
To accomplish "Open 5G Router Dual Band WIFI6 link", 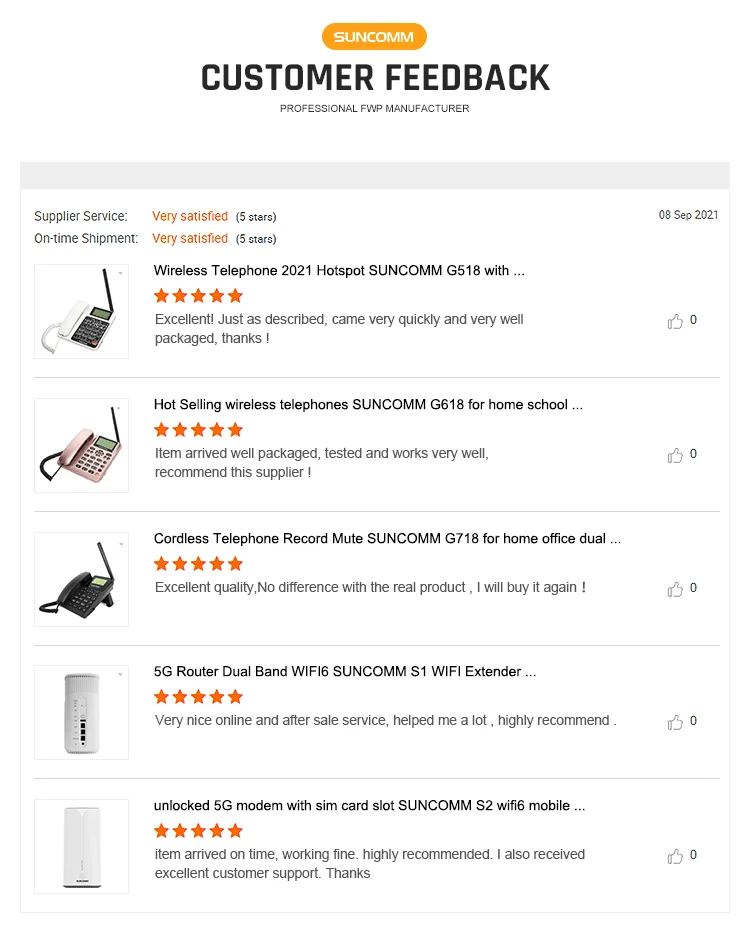I will (x=345, y=672).
